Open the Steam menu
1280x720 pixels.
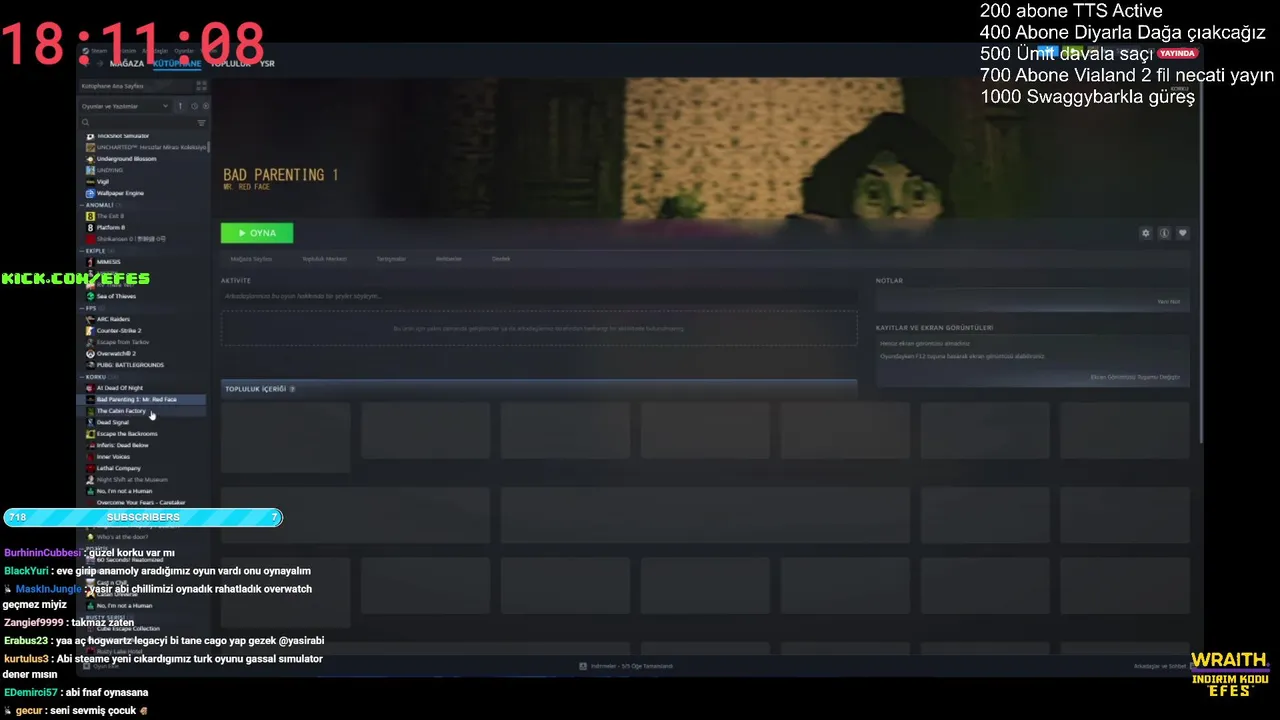point(101,51)
